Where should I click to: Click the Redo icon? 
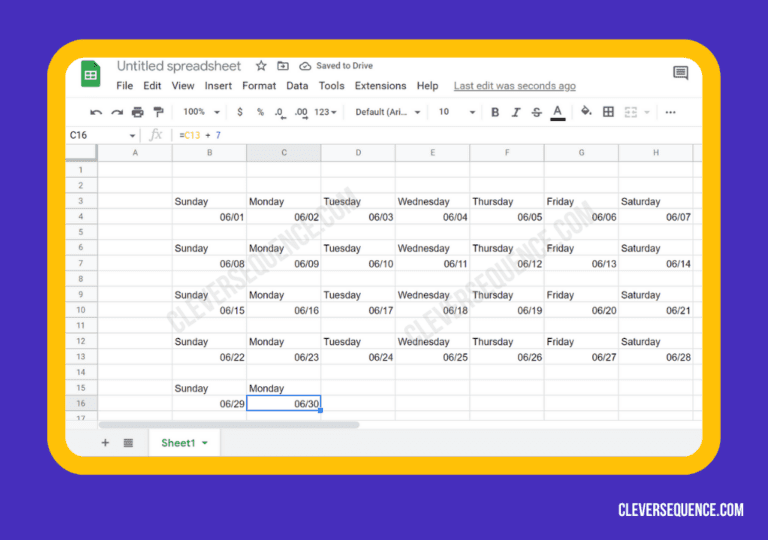click(x=117, y=113)
